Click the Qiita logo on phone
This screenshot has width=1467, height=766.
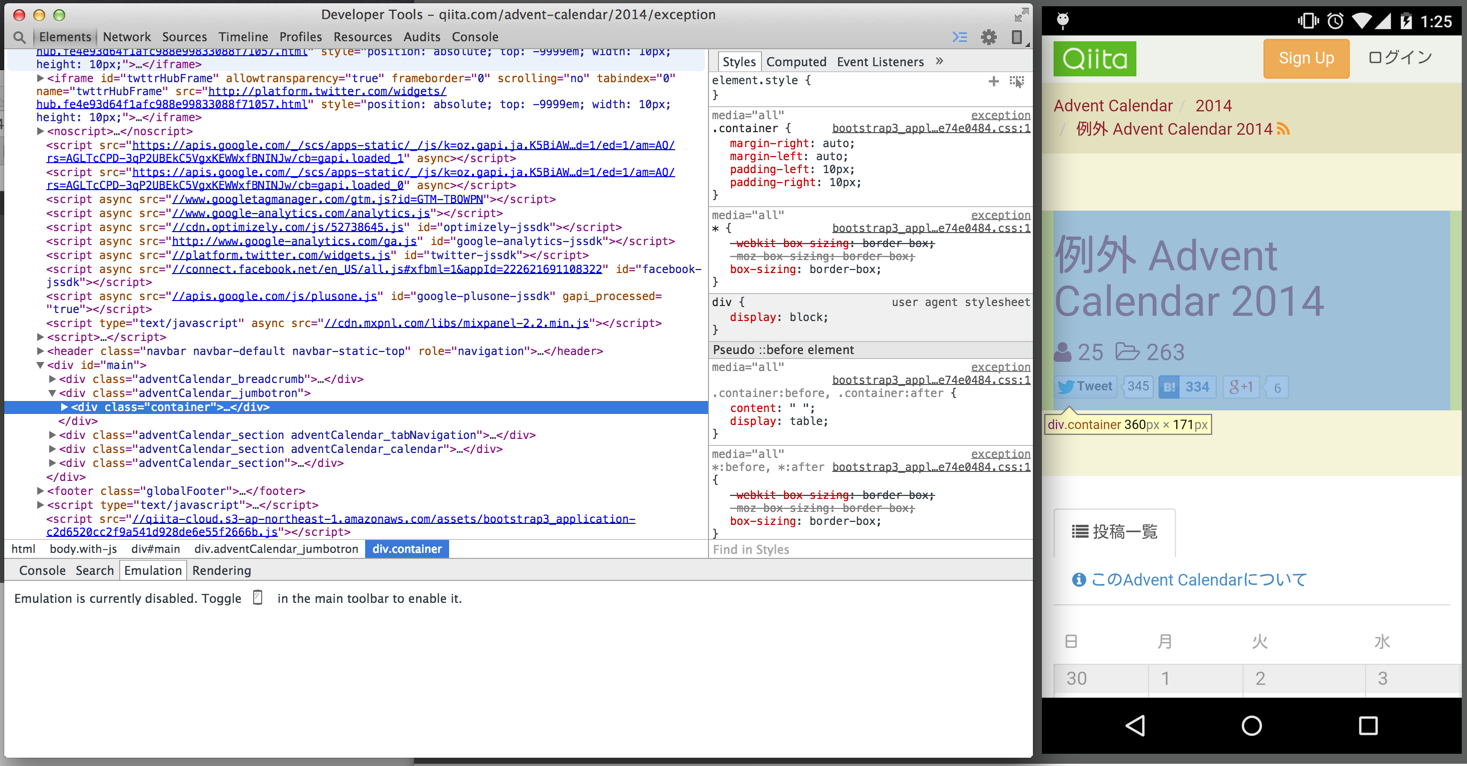tap(1095, 59)
